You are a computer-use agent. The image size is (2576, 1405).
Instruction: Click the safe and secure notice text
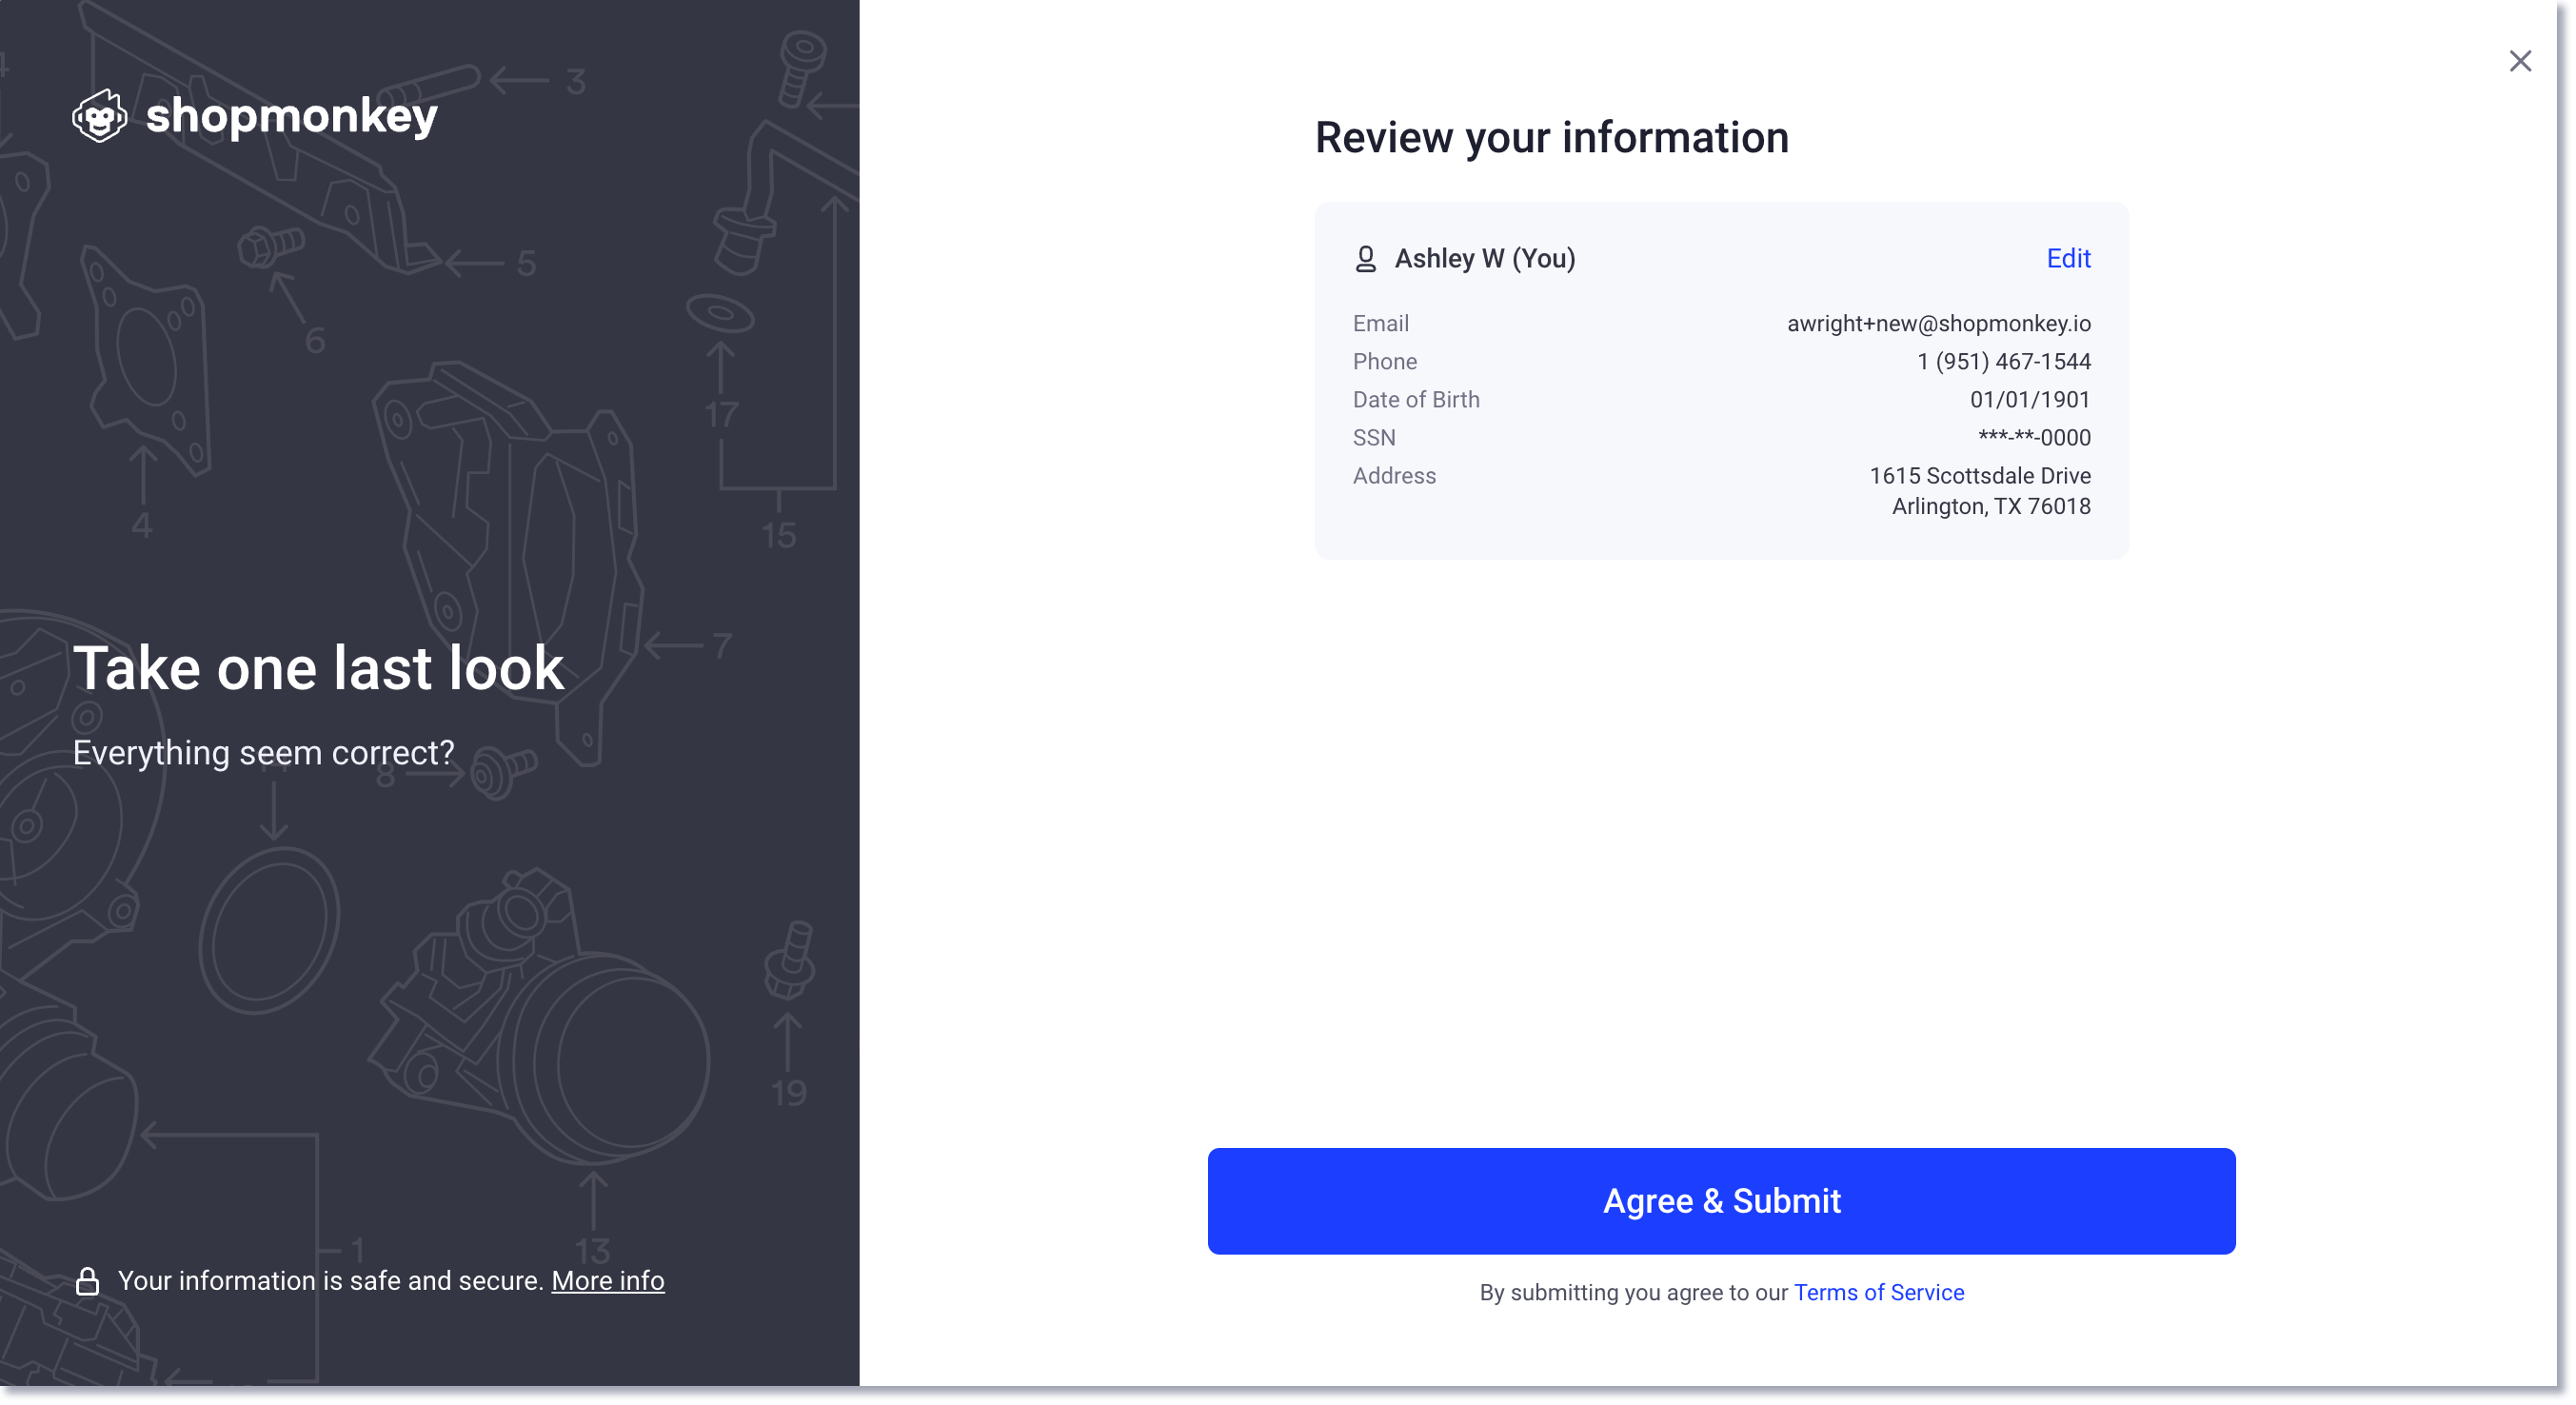331,1281
